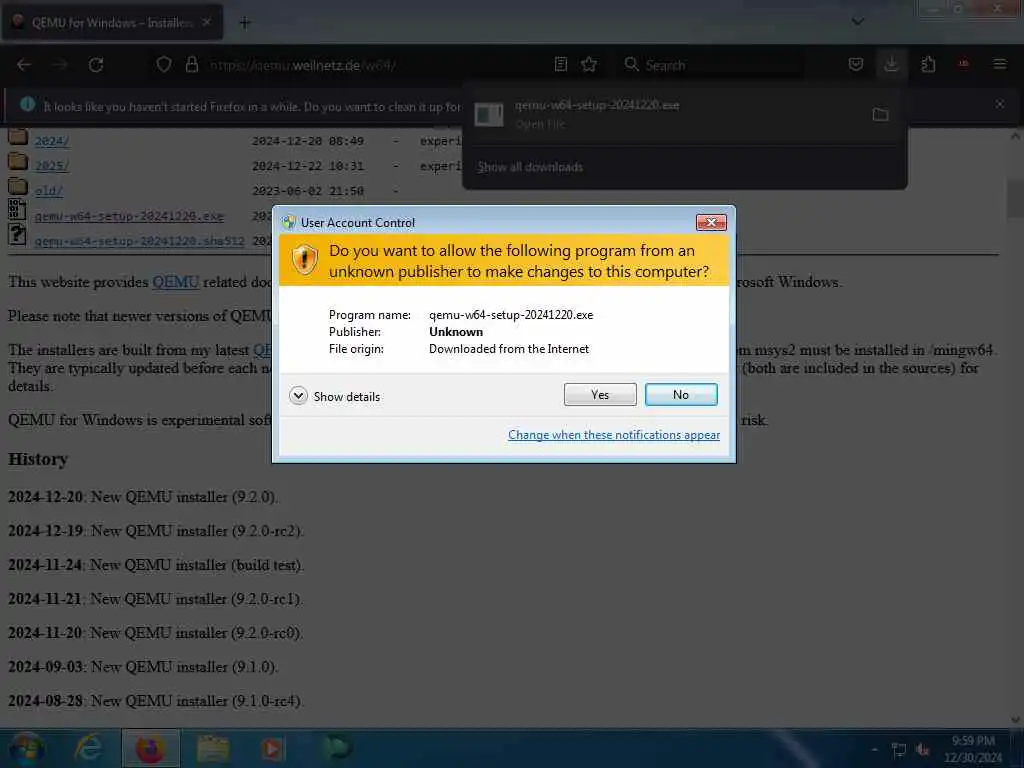The height and width of the screenshot is (768, 1024).
Task: Open the old/ directory link
Action: point(48,191)
